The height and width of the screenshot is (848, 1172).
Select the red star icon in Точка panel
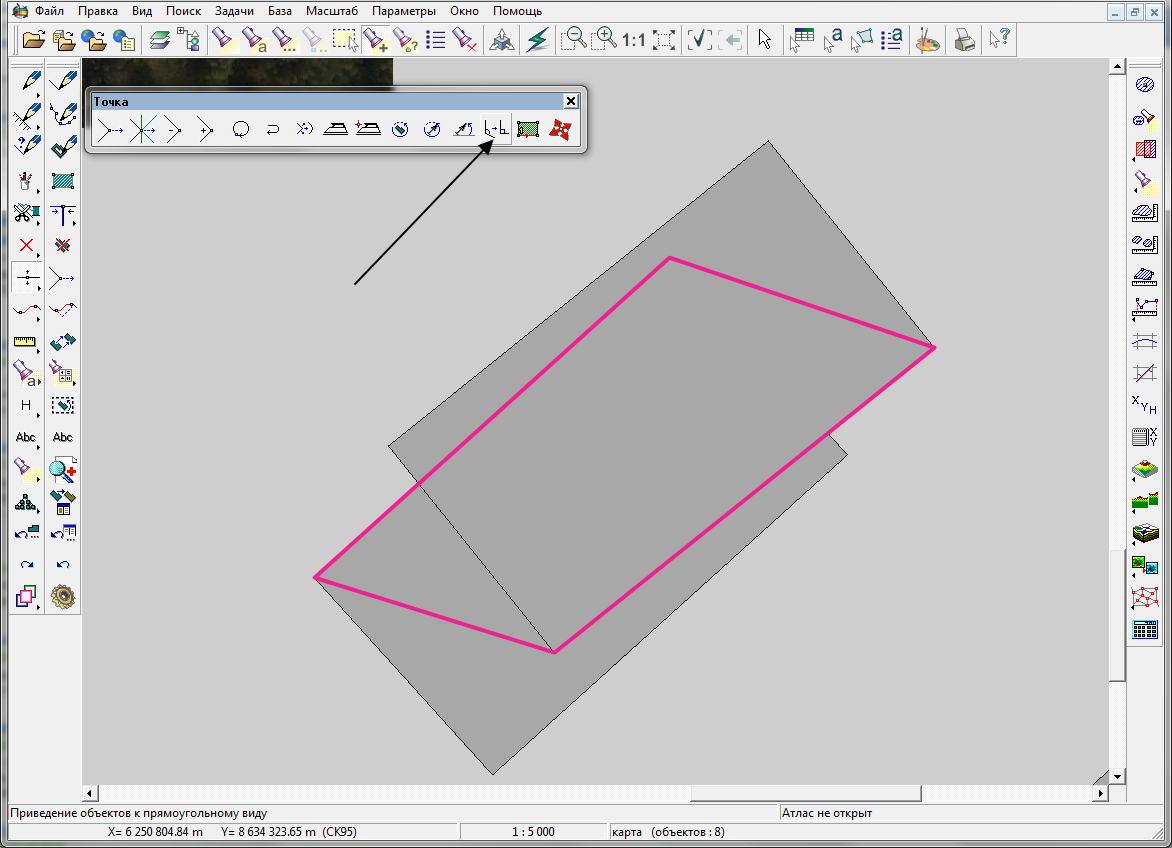point(560,129)
